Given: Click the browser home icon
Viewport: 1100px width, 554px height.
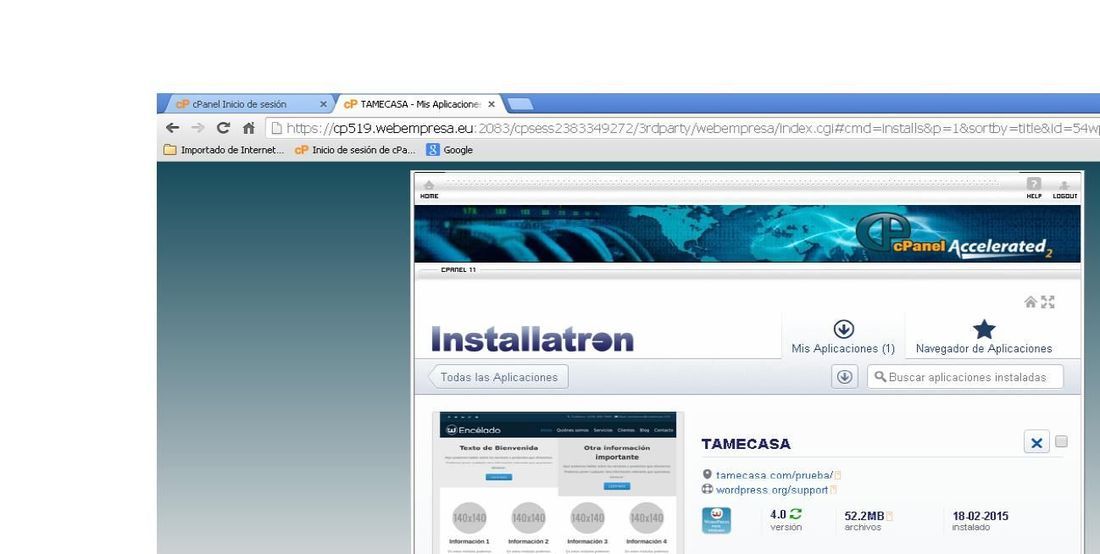Looking at the screenshot, I should (248, 128).
